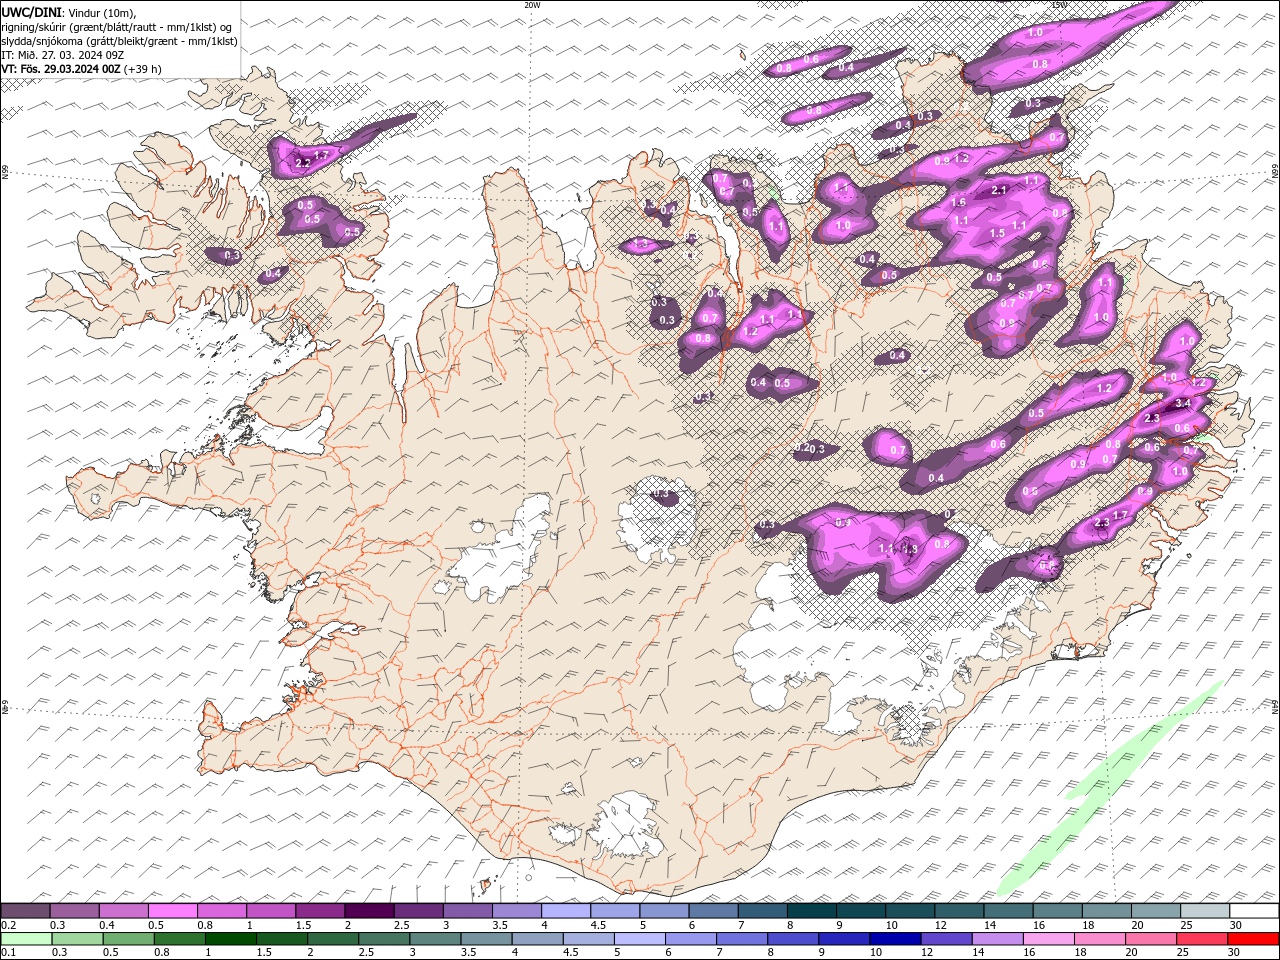Click the '0.1' label of the lower legend

click(x=8, y=953)
